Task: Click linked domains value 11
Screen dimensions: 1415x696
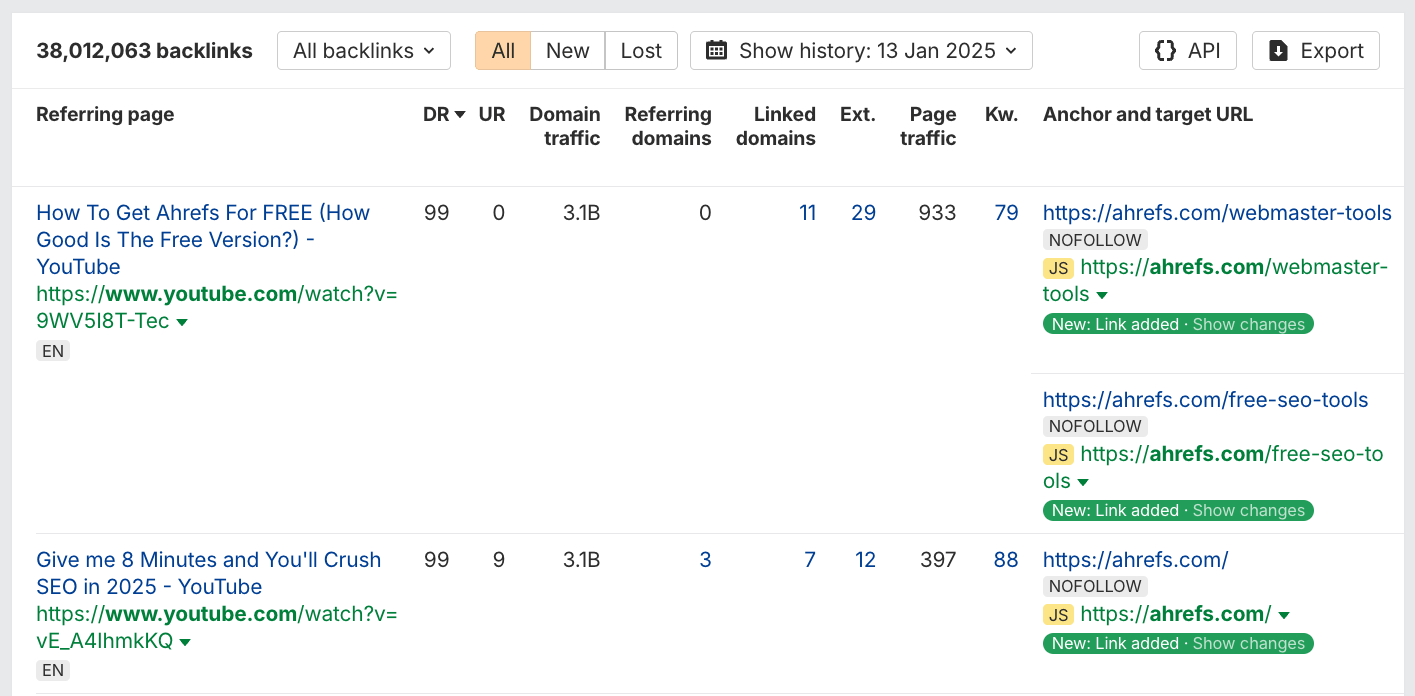Action: coord(807,213)
